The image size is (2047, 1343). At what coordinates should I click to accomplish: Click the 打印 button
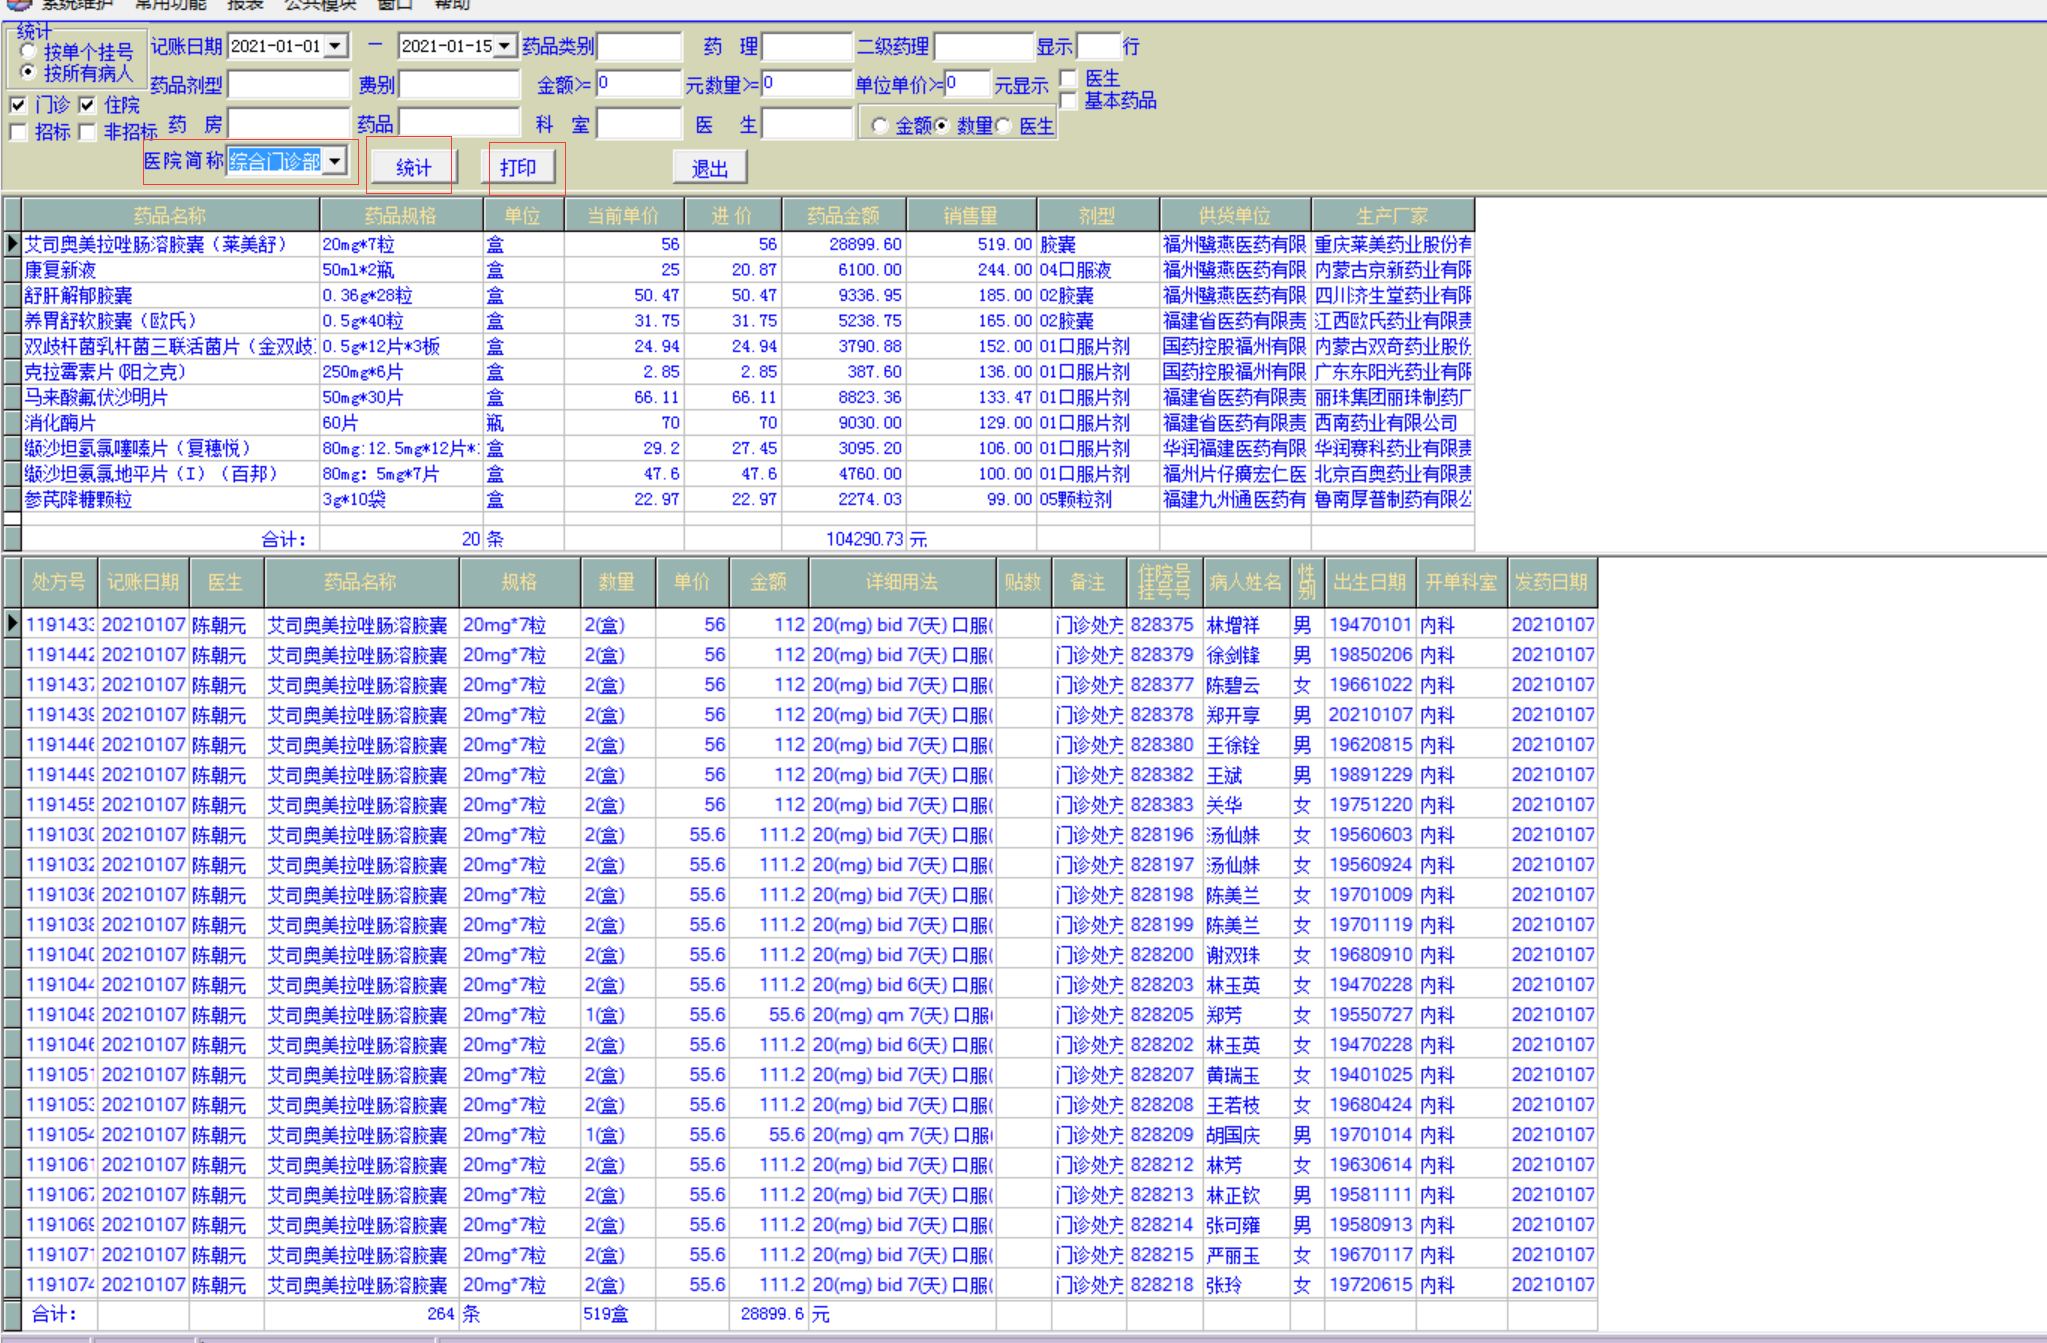coord(518,167)
